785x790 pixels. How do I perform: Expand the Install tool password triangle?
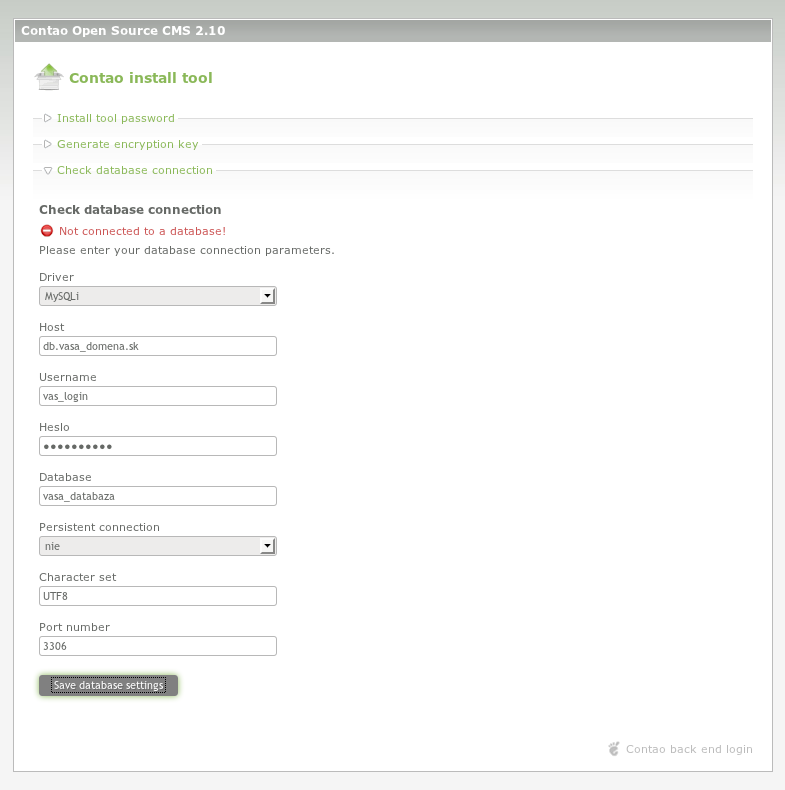[47, 118]
